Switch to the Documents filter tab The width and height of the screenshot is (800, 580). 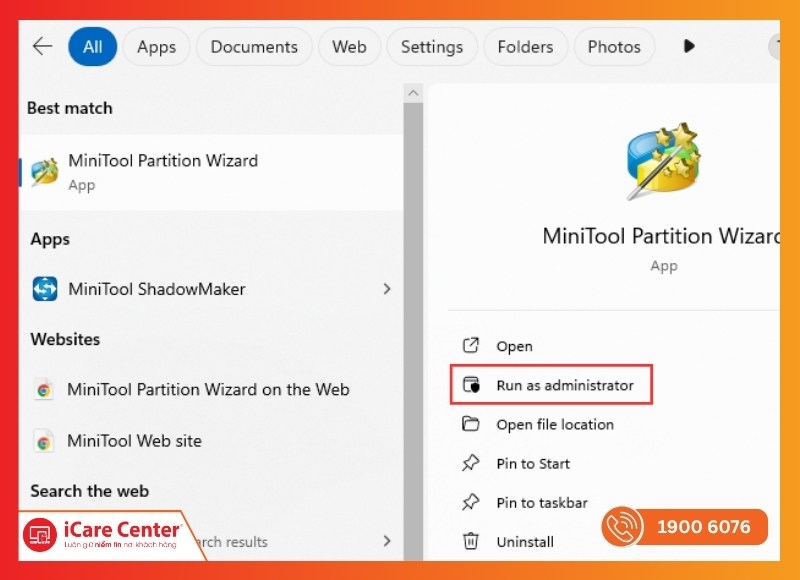point(254,47)
